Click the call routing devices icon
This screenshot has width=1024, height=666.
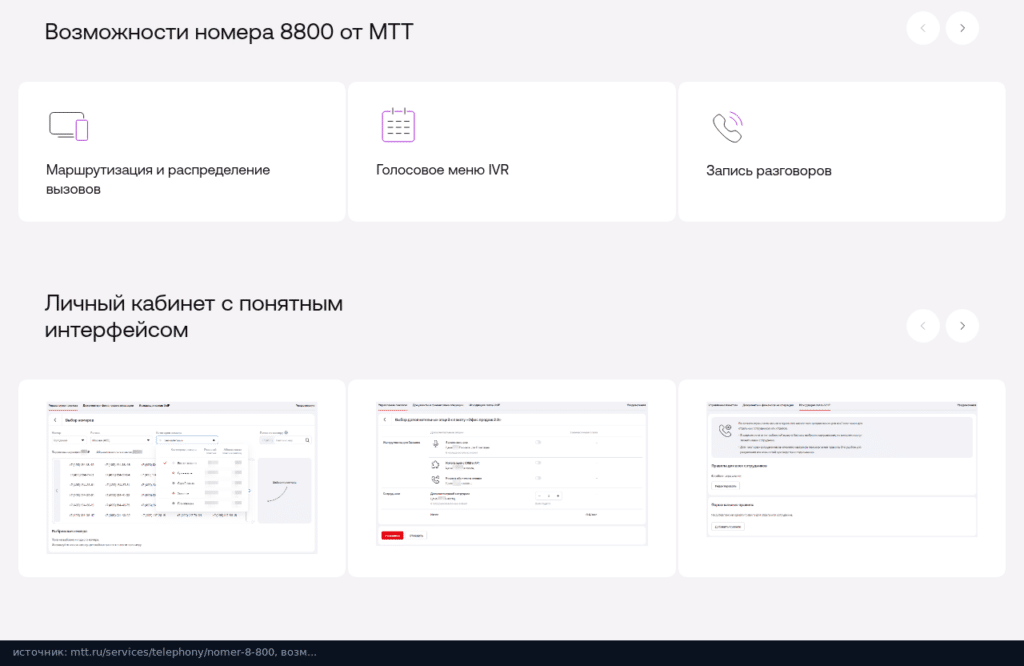69,126
